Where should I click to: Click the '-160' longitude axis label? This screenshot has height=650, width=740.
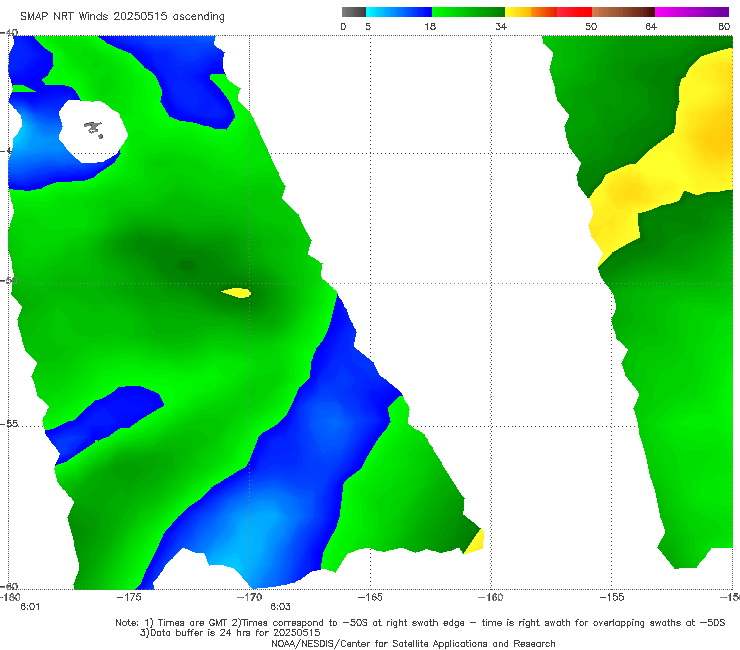(491, 597)
